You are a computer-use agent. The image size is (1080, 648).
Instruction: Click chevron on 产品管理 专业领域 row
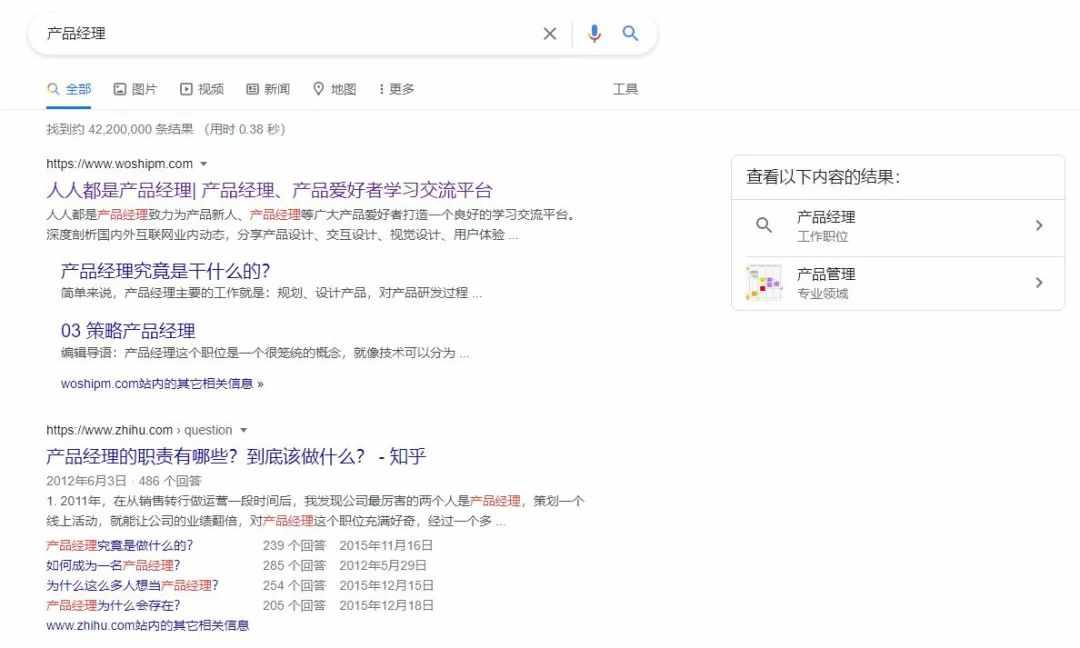pyautogui.click(x=1039, y=282)
